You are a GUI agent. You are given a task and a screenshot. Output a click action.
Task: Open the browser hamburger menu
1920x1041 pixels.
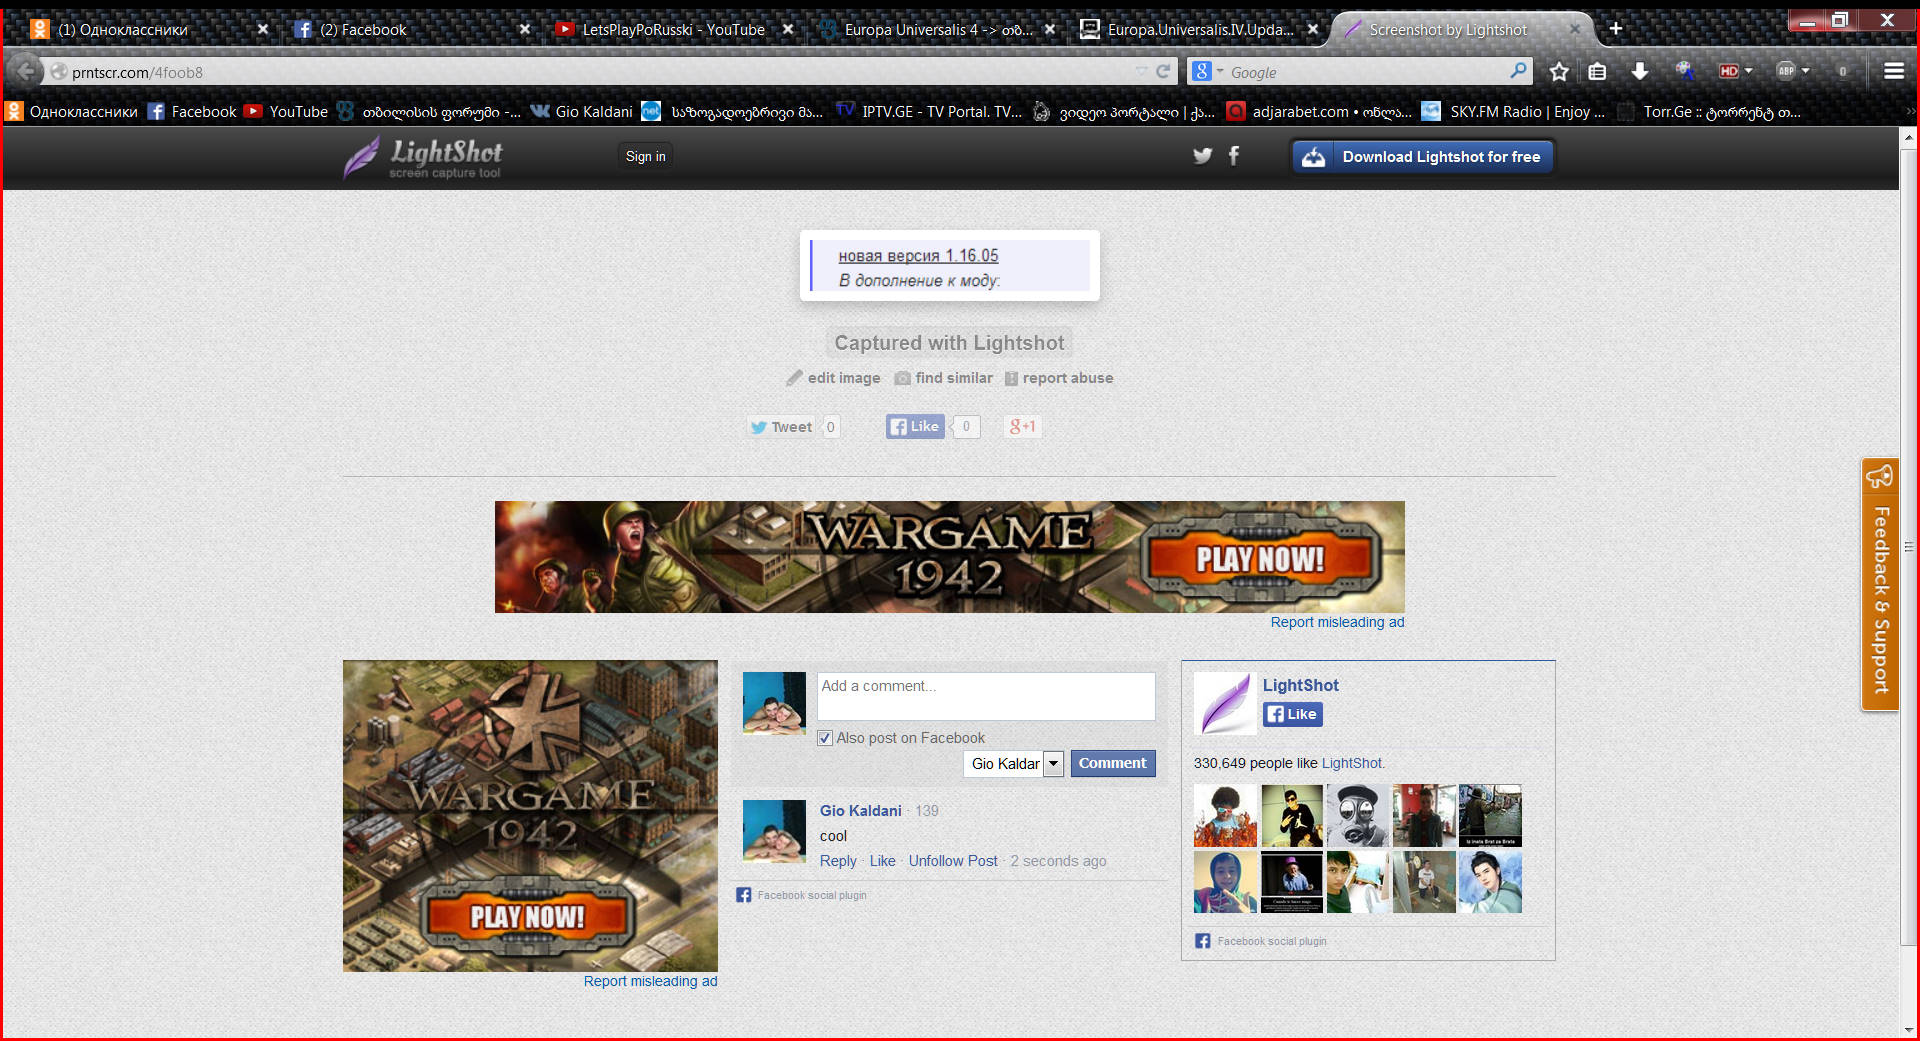[x=1893, y=71]
